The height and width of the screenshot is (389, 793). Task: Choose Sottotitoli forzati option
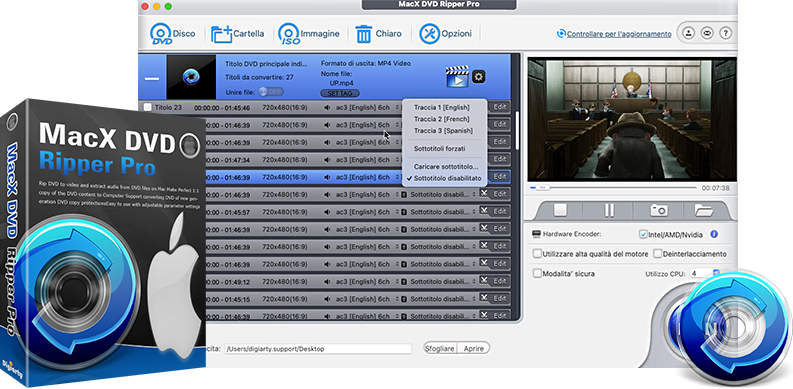[x=439, y=149]
